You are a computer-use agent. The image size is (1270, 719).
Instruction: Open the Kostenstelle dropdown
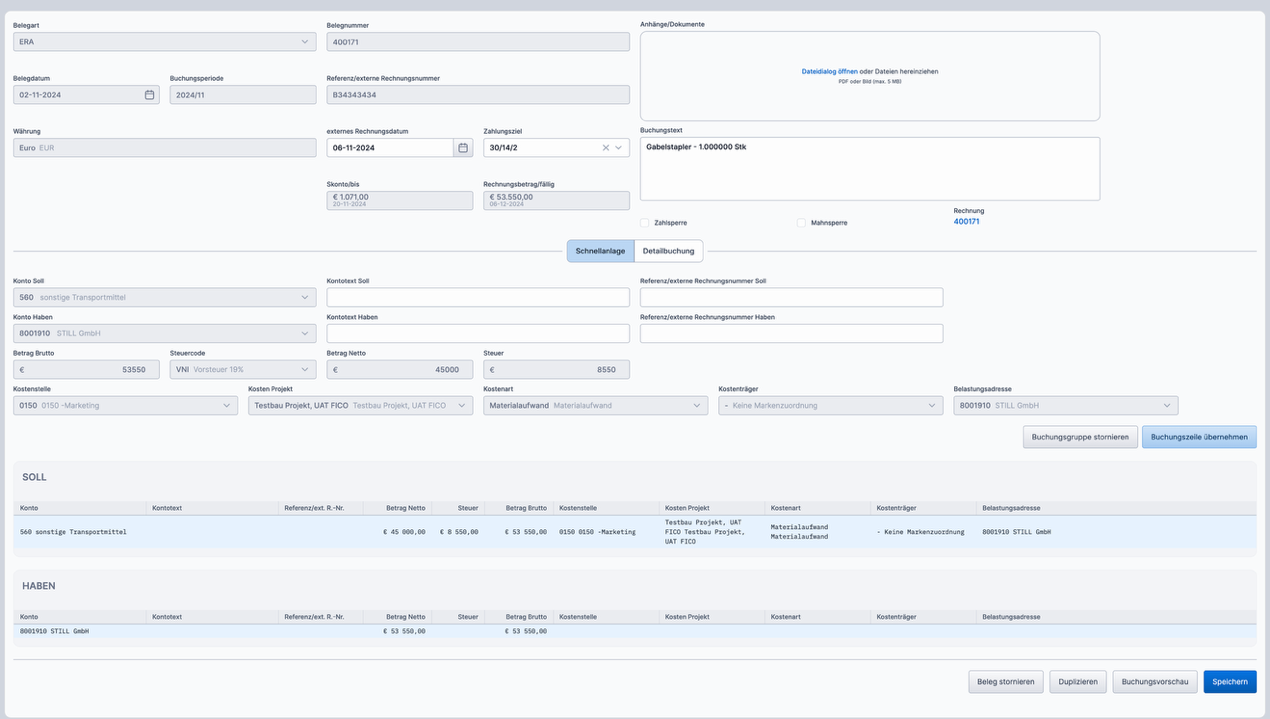point(227,406)
